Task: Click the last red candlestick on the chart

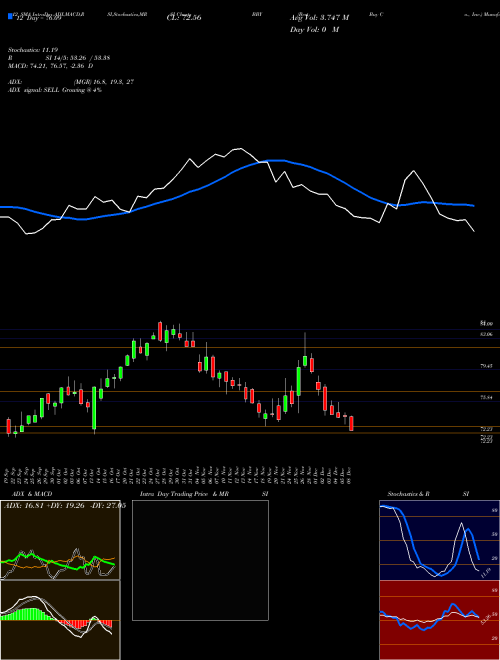Action: pos(351,423)
